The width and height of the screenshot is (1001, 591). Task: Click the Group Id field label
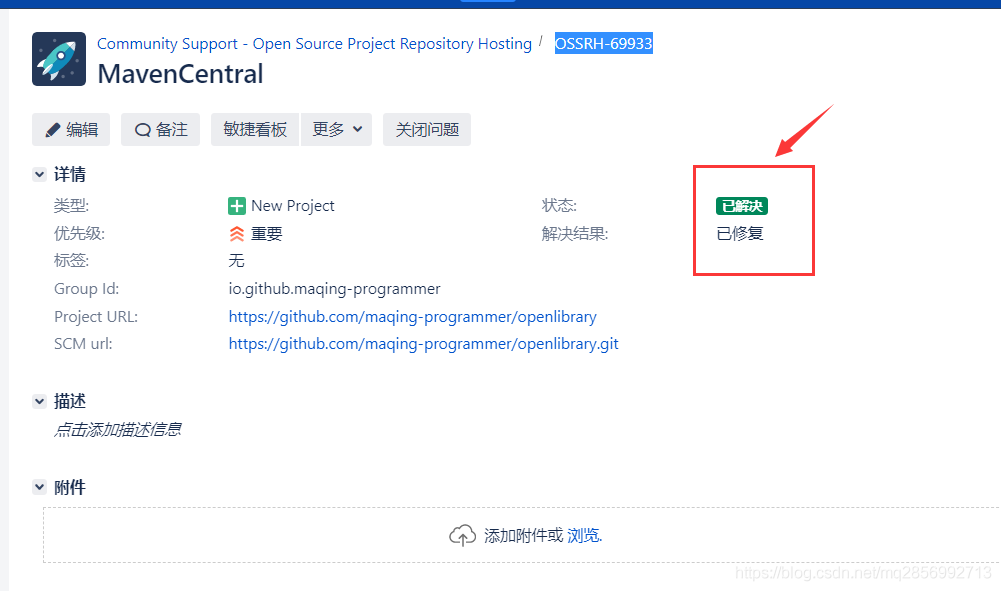tap(86, 289)
